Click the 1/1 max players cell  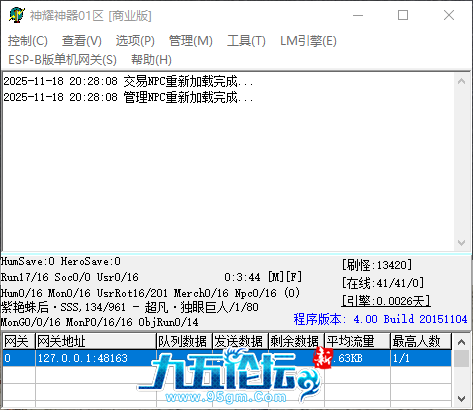pyautogui.click(x=421, y=358)
